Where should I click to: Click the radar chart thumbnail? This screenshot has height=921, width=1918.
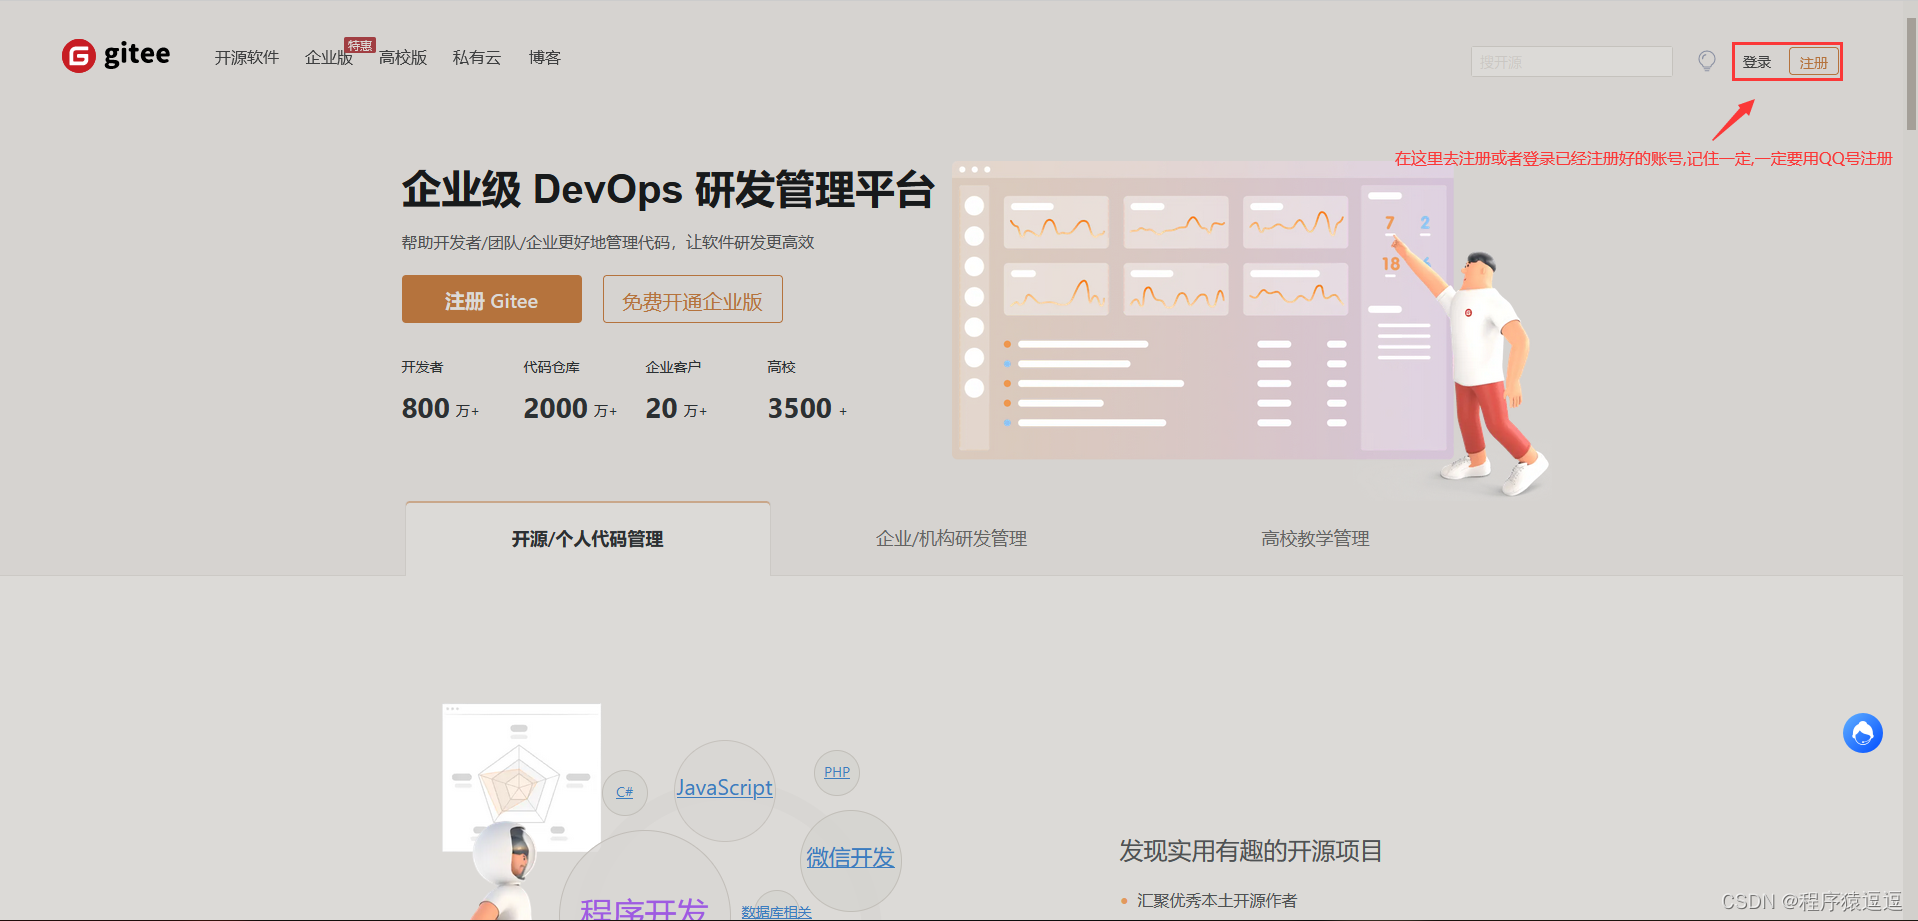(x=521, y=777)
